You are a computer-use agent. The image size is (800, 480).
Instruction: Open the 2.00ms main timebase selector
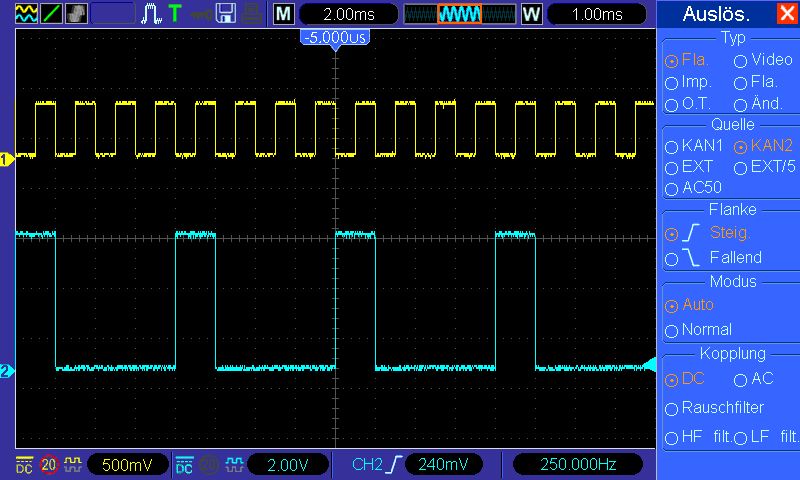[348, 14]
